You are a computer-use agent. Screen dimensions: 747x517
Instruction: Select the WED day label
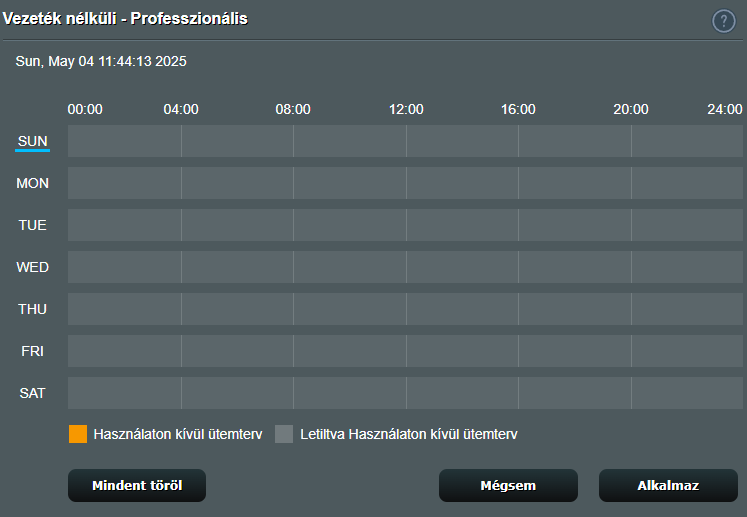[32, 267]
